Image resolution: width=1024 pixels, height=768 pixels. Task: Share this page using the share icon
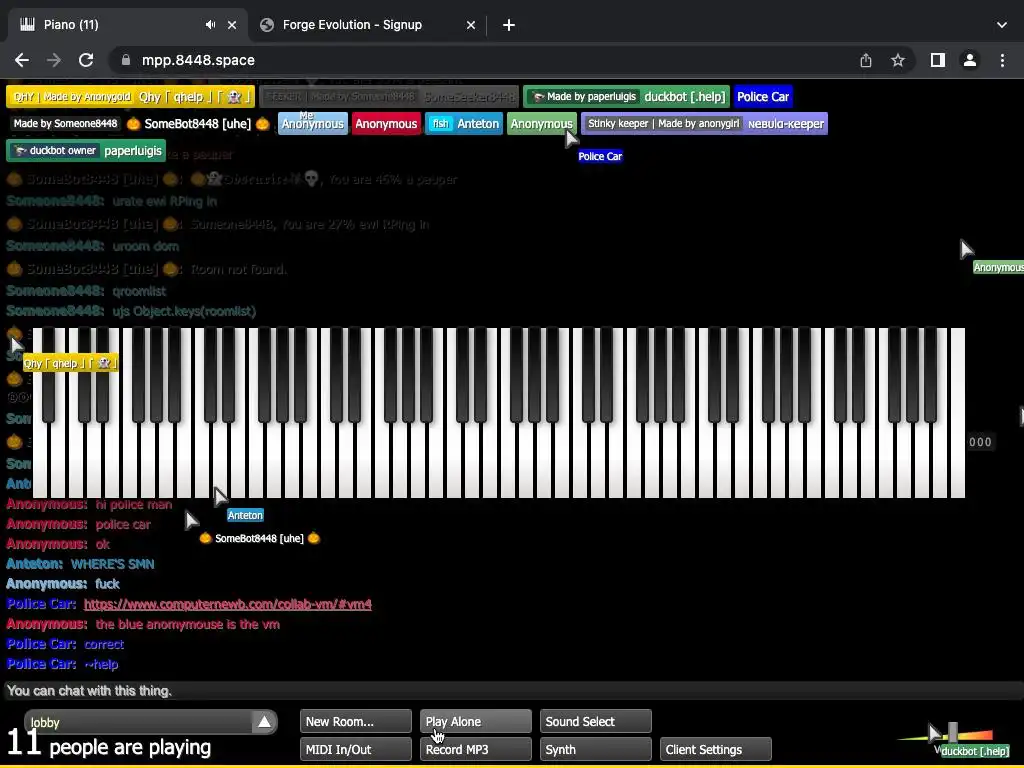[x=866, y=60]
